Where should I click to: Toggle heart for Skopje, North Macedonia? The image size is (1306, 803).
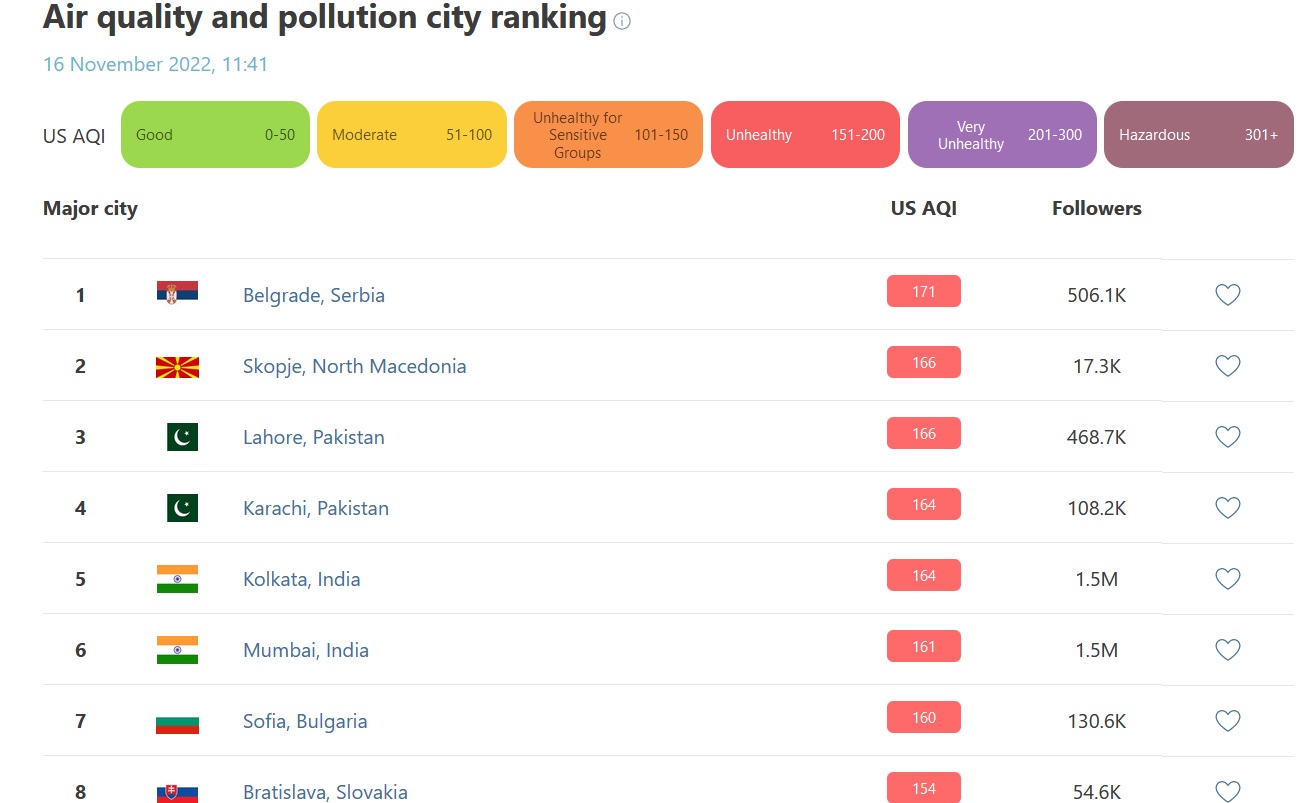coord(1227,366)
